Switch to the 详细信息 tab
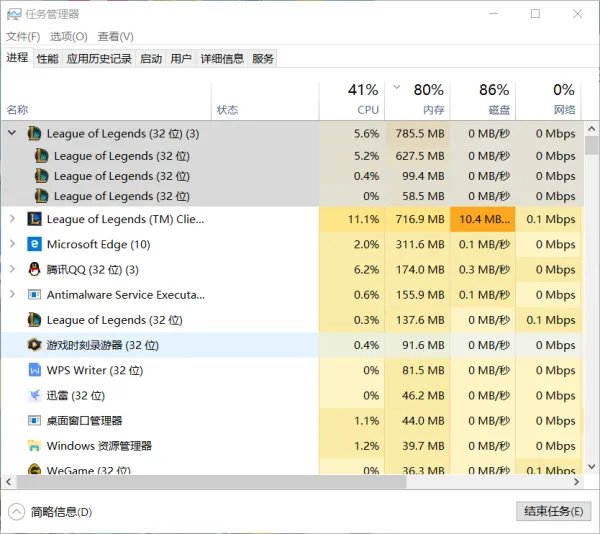This screenshot has height=534, width=600. 222,59
